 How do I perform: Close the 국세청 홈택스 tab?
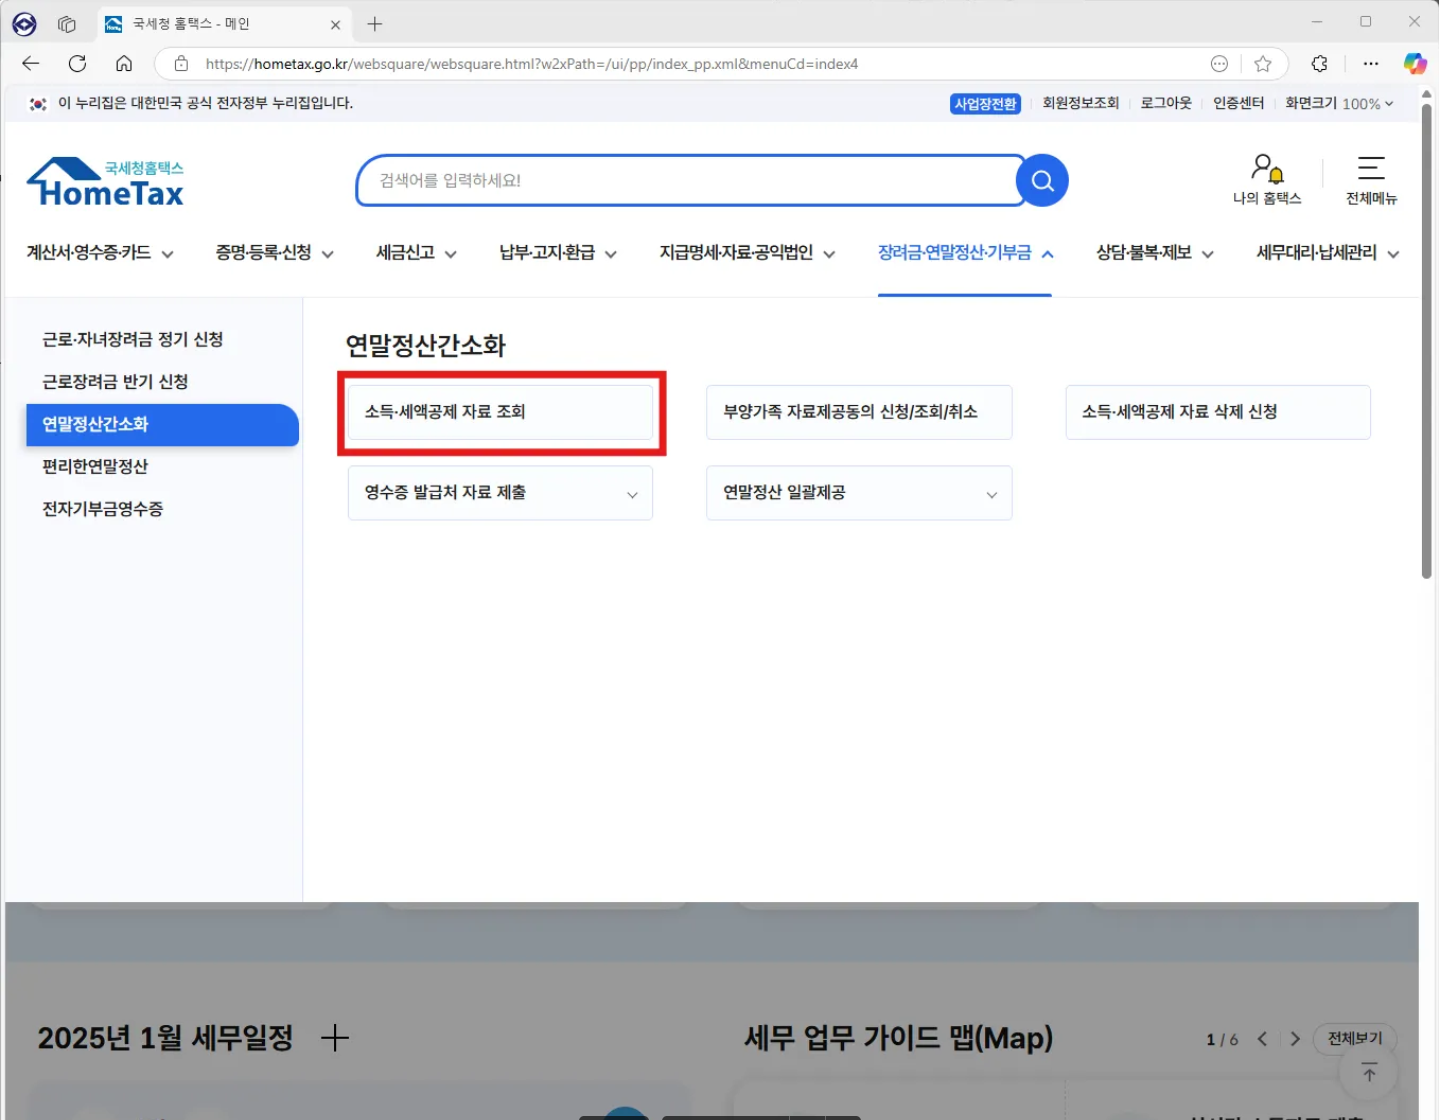pos(335,24)
